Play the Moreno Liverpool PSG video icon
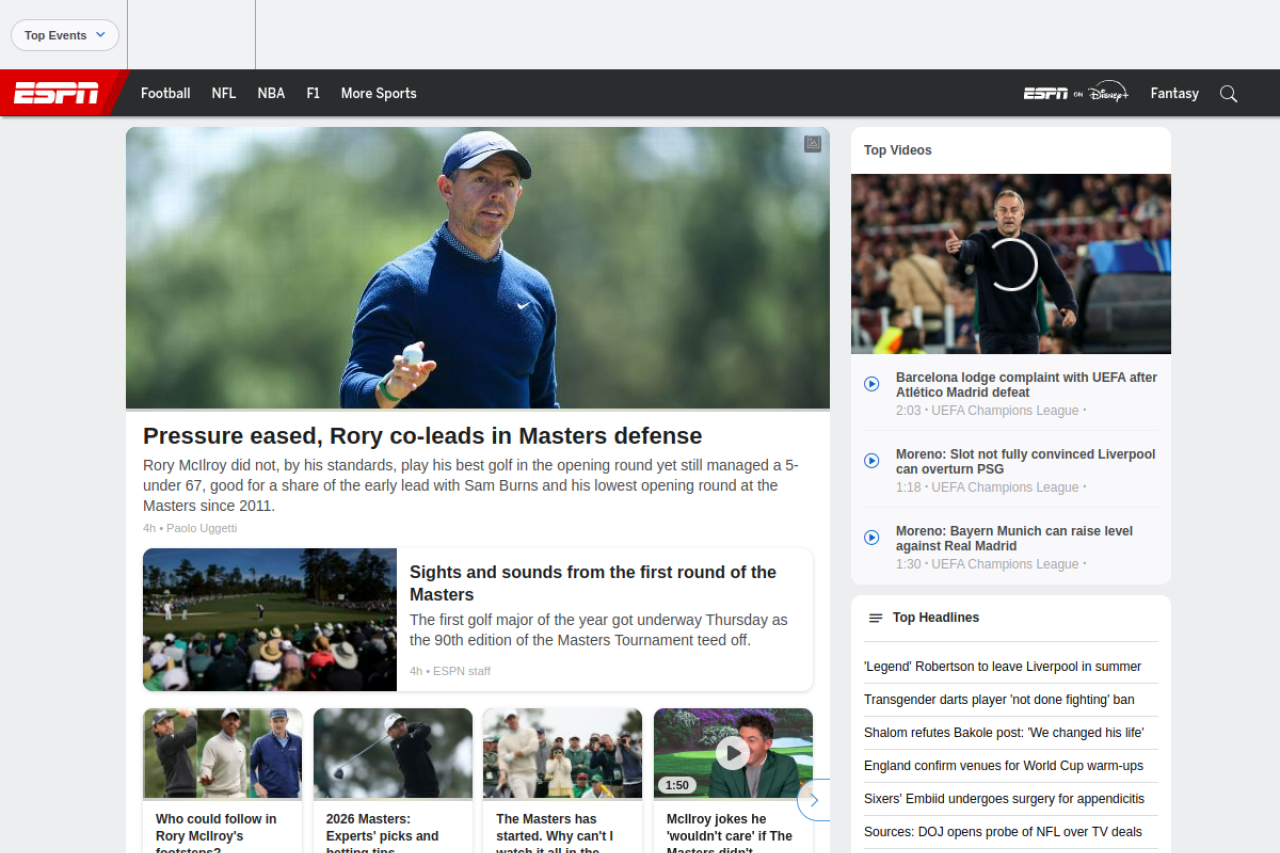This screenshot has height=853, width=1280. (x=871, y=461)
